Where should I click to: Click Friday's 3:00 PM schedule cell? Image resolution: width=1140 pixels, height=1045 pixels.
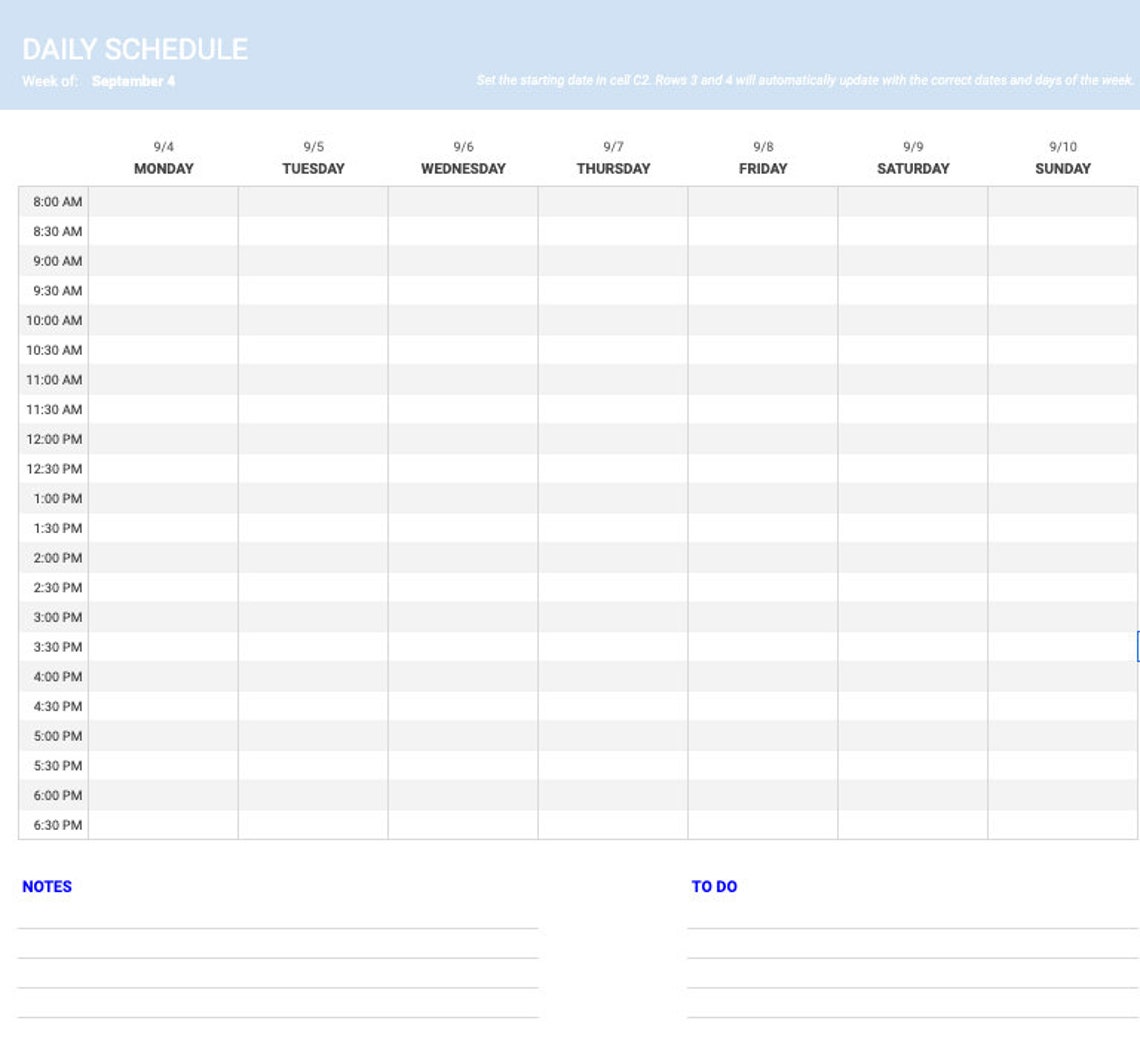762,617
